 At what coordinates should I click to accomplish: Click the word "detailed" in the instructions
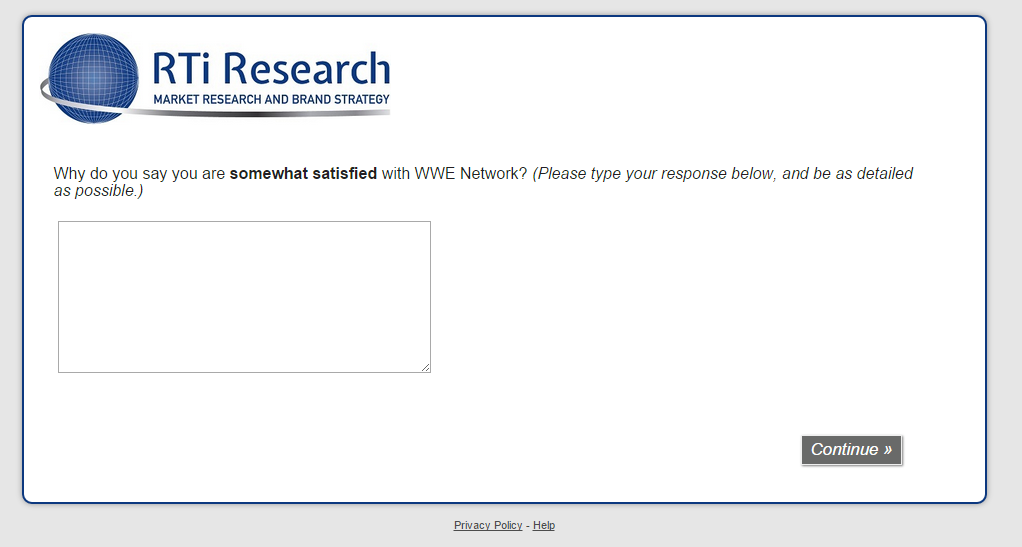[883, 174]
